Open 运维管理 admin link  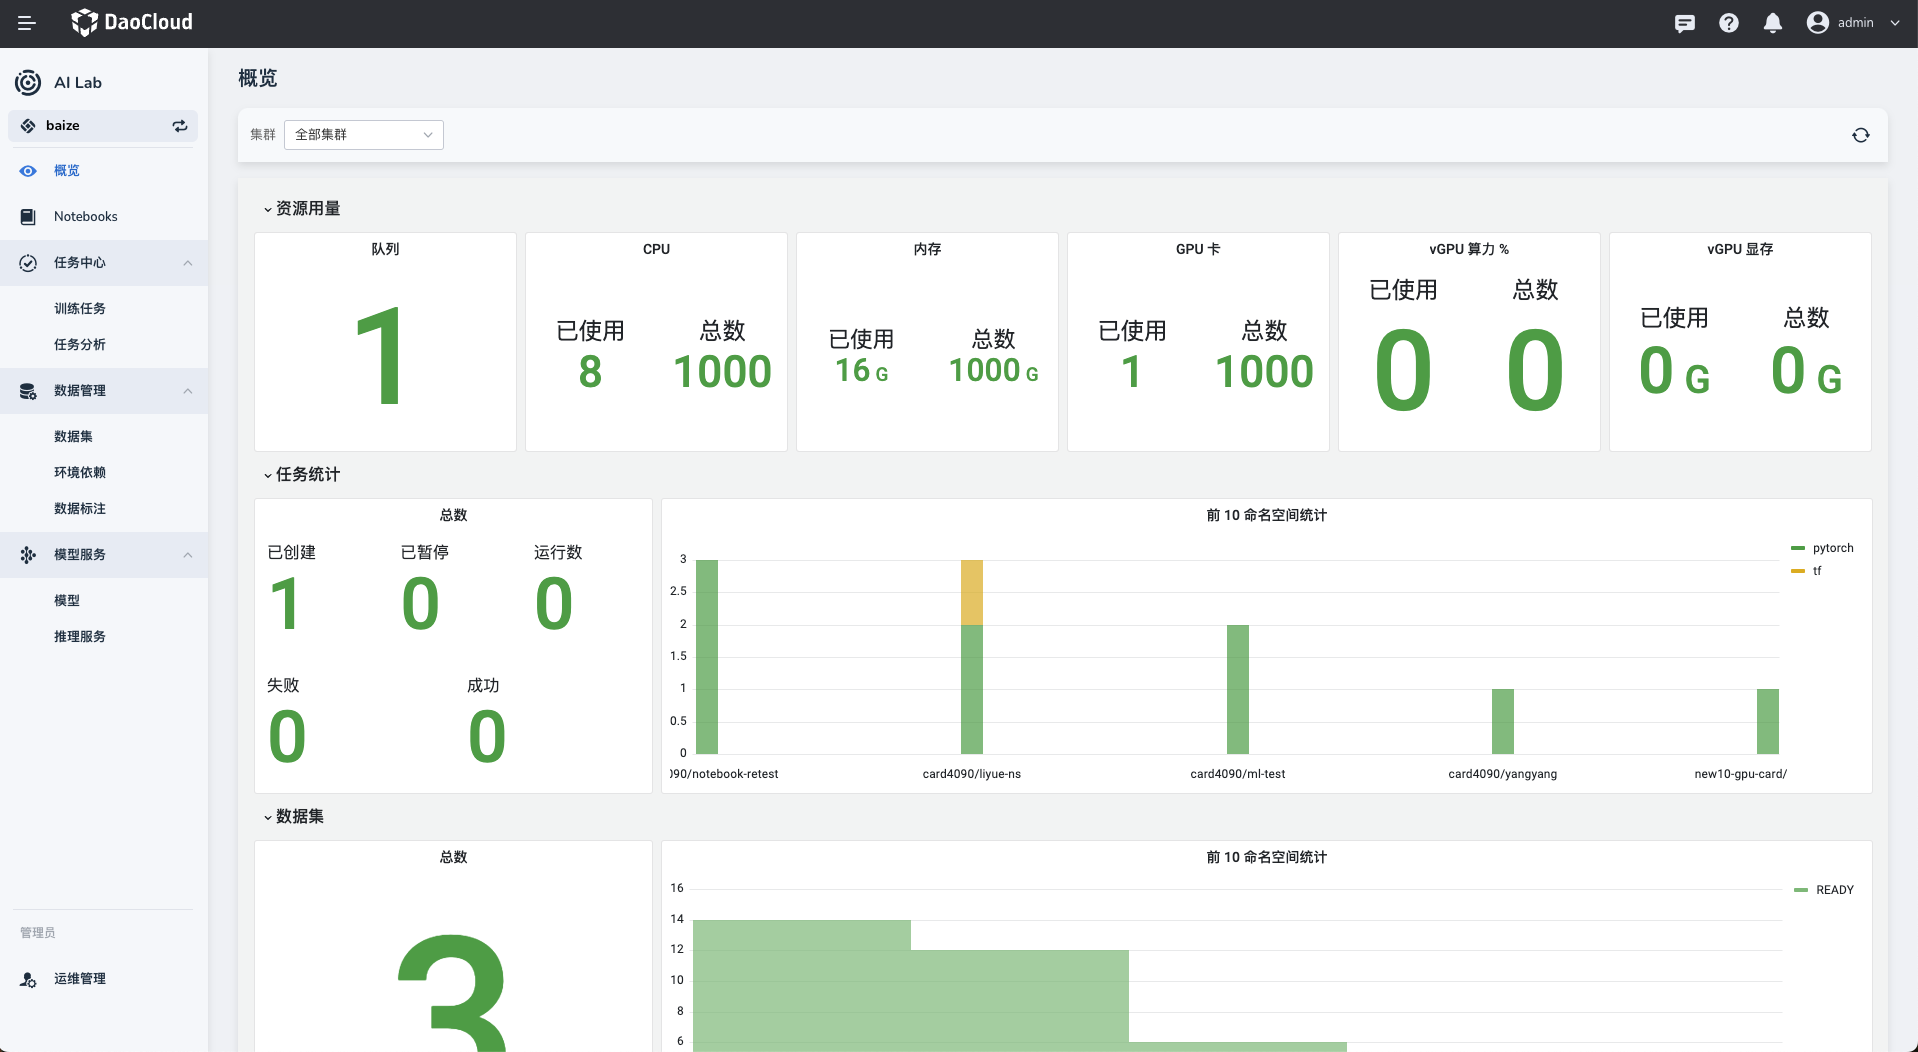tap(80, 979)
